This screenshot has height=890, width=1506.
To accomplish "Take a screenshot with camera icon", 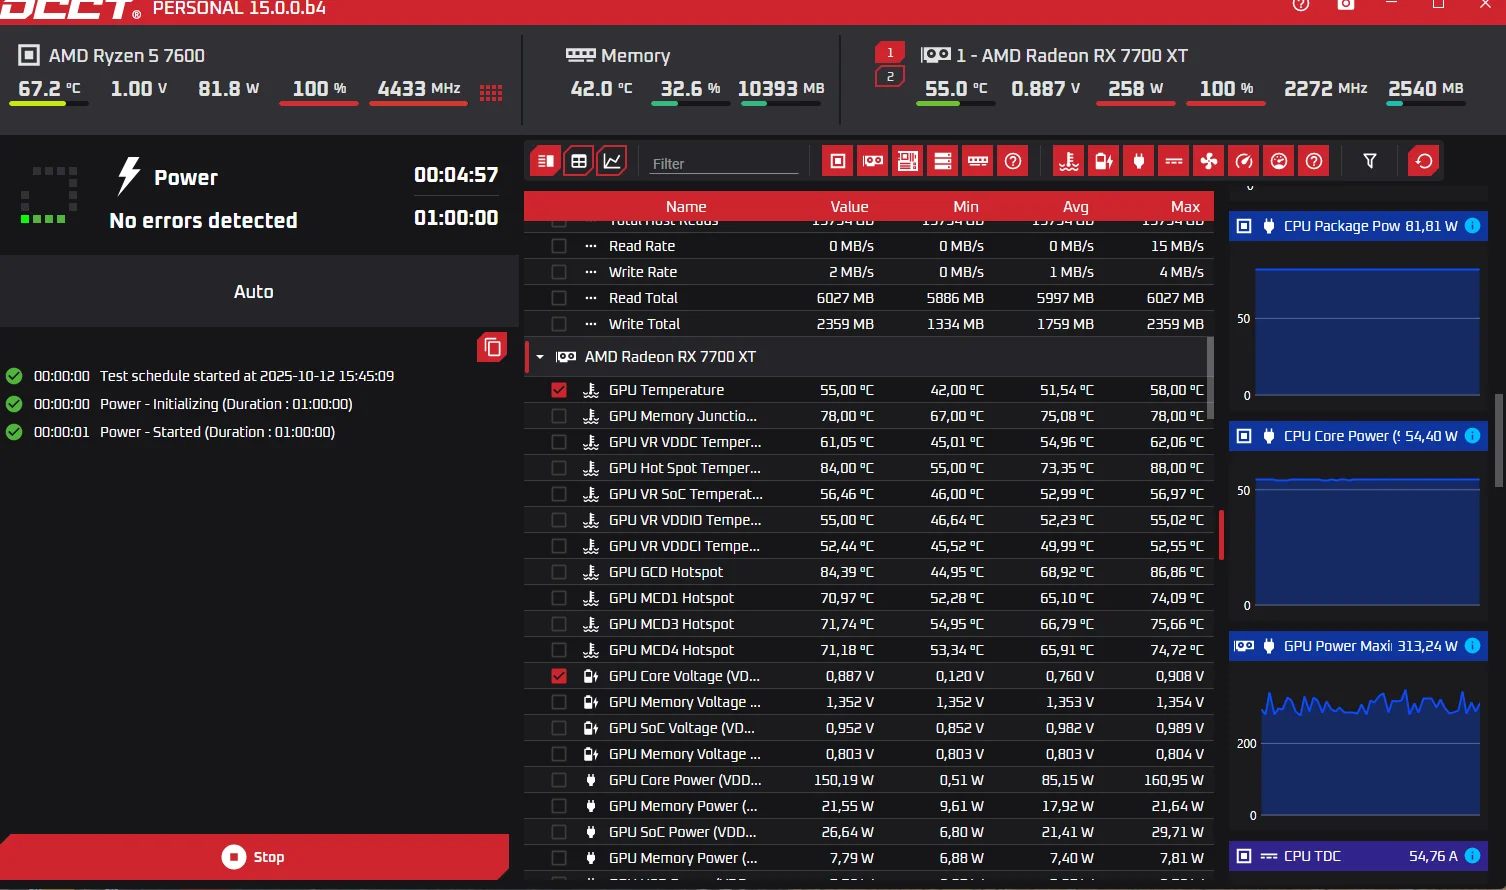I will coord(1346,5).
